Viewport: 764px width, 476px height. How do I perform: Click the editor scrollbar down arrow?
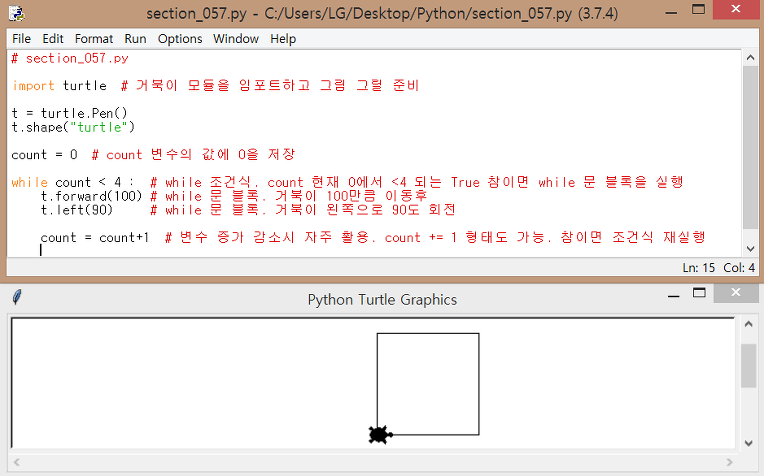click(750, 249)
